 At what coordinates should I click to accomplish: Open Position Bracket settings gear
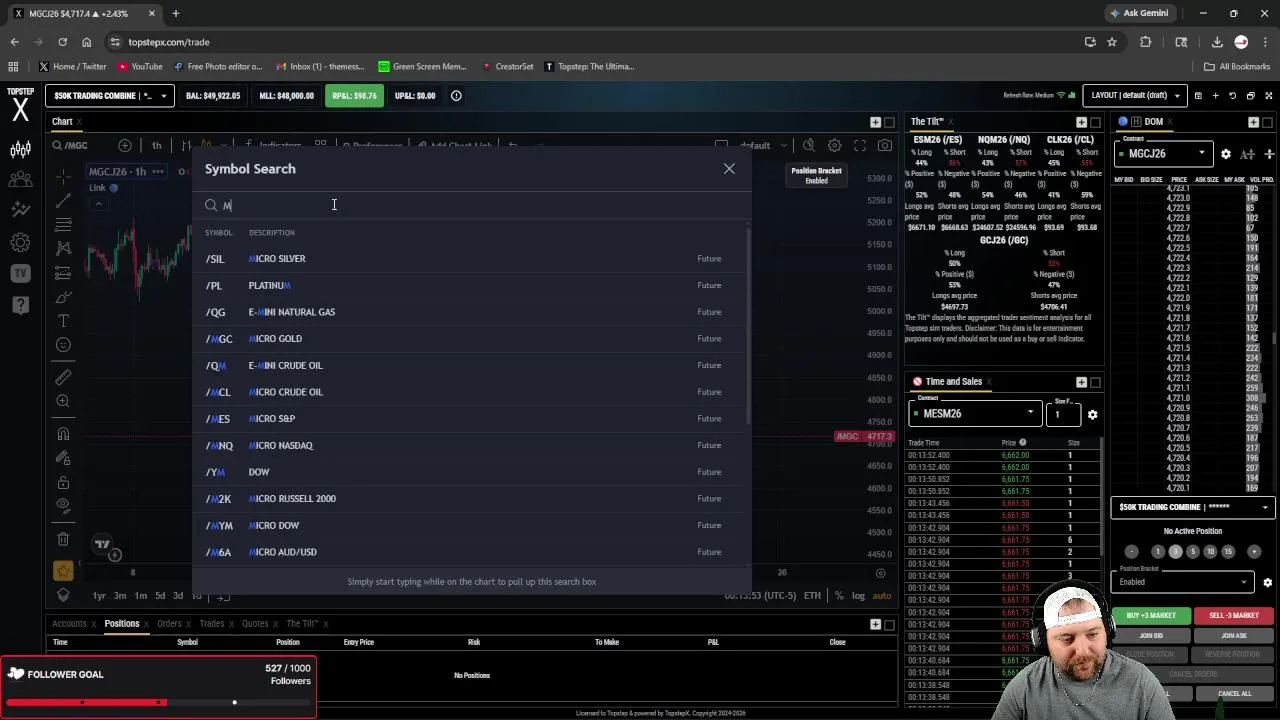1267,582
